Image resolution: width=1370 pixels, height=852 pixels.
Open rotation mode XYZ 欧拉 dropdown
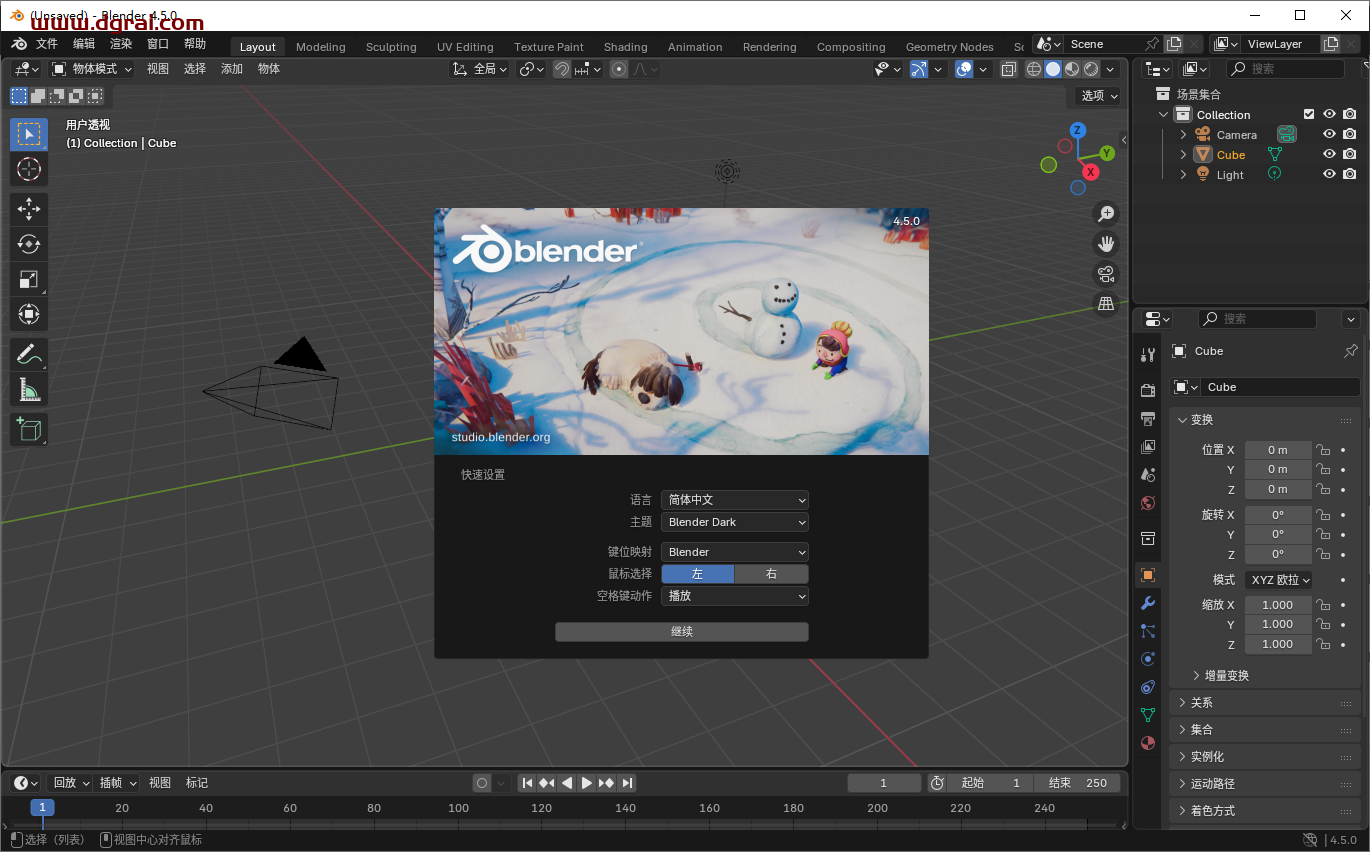[1279, 580]
